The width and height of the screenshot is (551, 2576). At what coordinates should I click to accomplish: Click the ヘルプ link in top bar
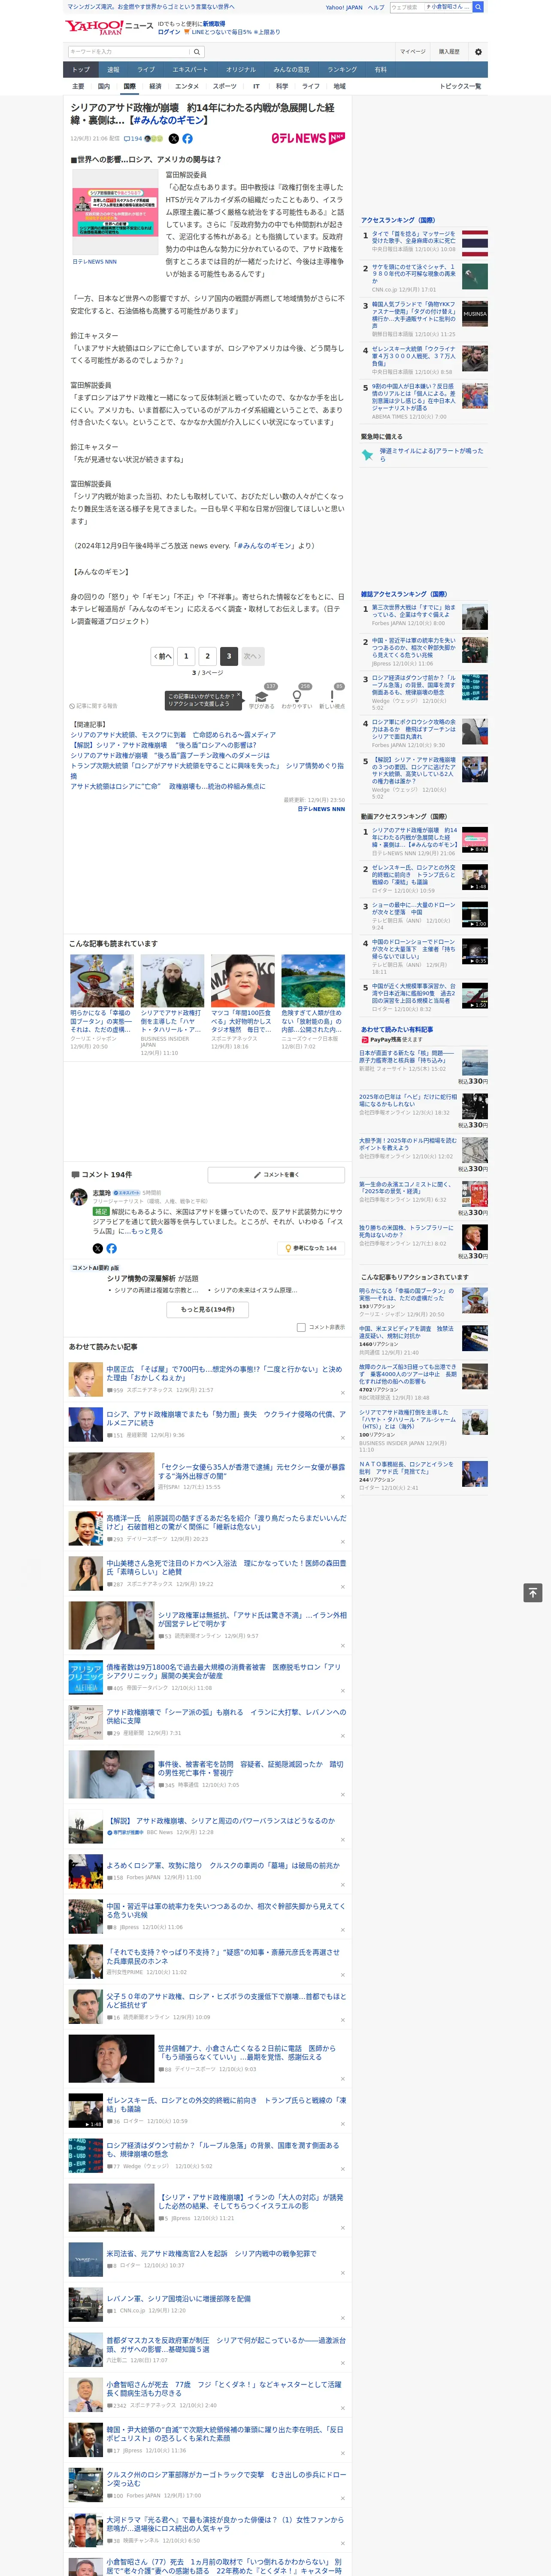[376, 7]
